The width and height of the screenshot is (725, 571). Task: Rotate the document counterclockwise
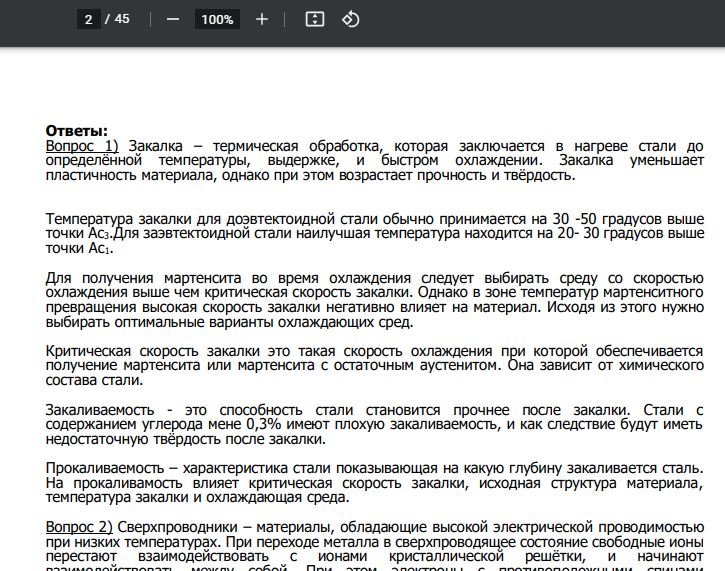(350, 19)
